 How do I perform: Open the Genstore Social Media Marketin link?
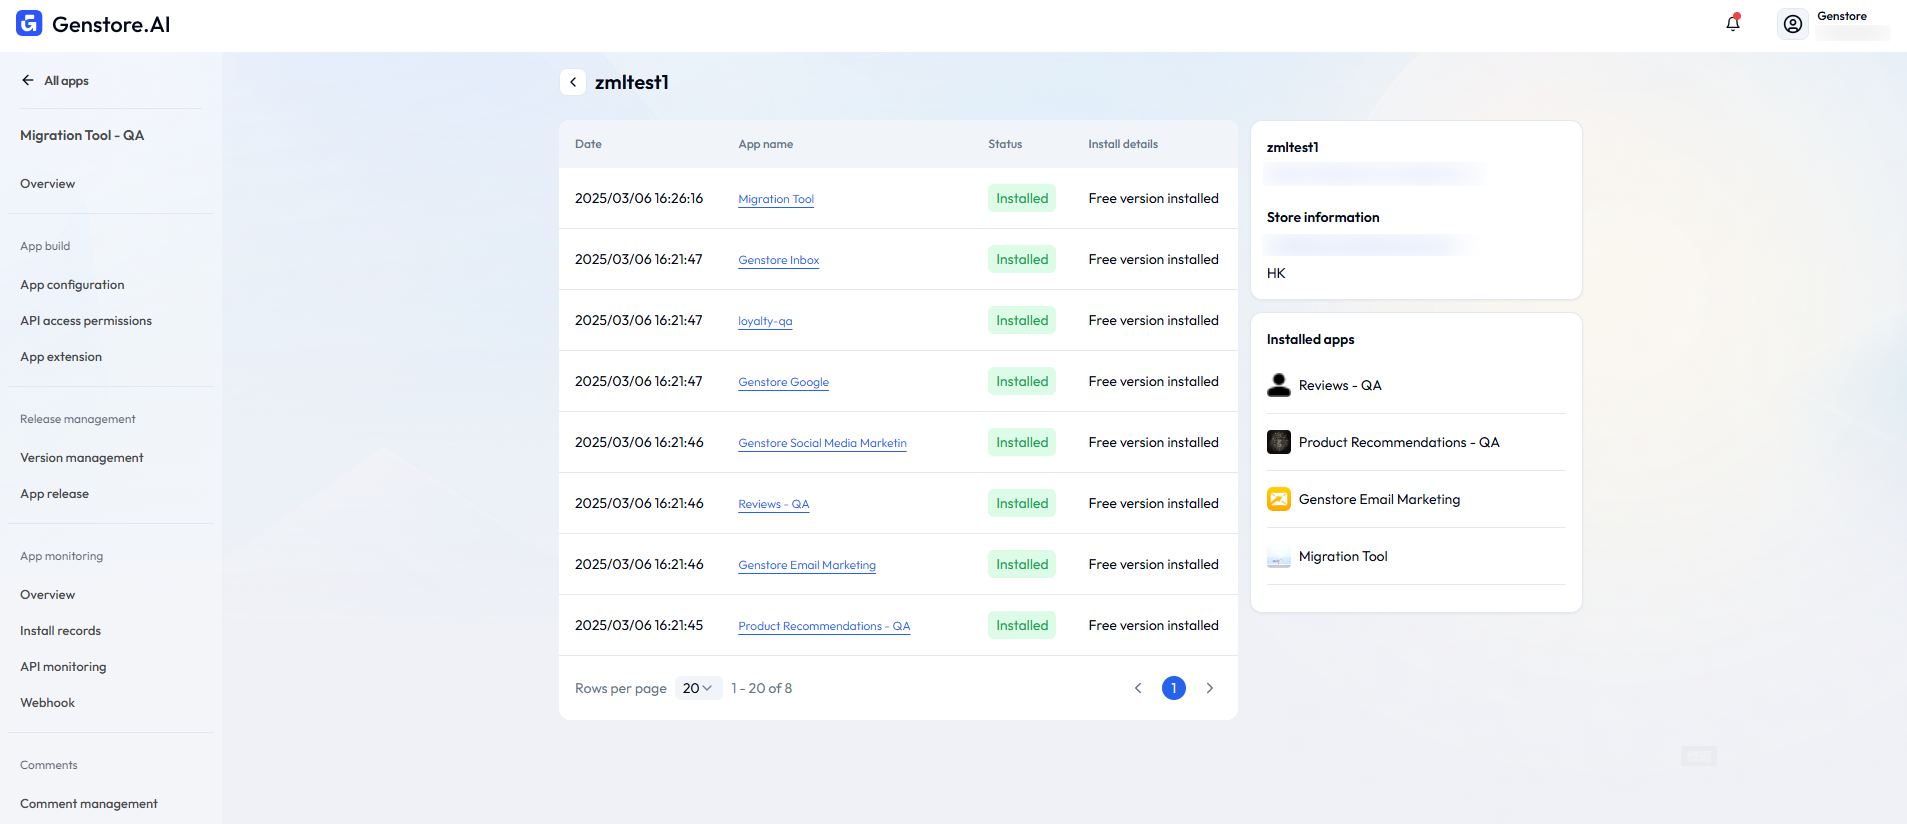pos(823,443)
